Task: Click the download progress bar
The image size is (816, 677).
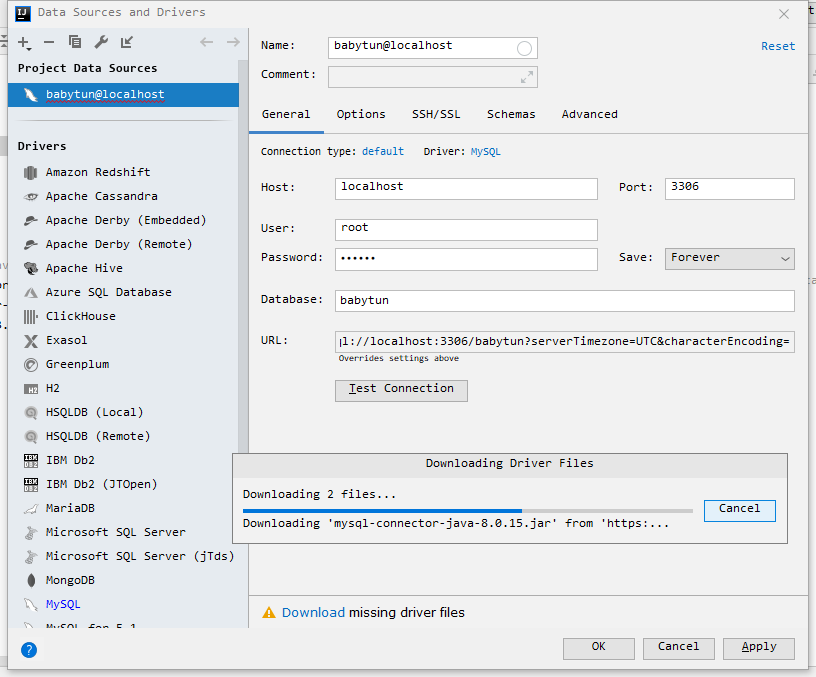Action: click(x=468, y=511)
